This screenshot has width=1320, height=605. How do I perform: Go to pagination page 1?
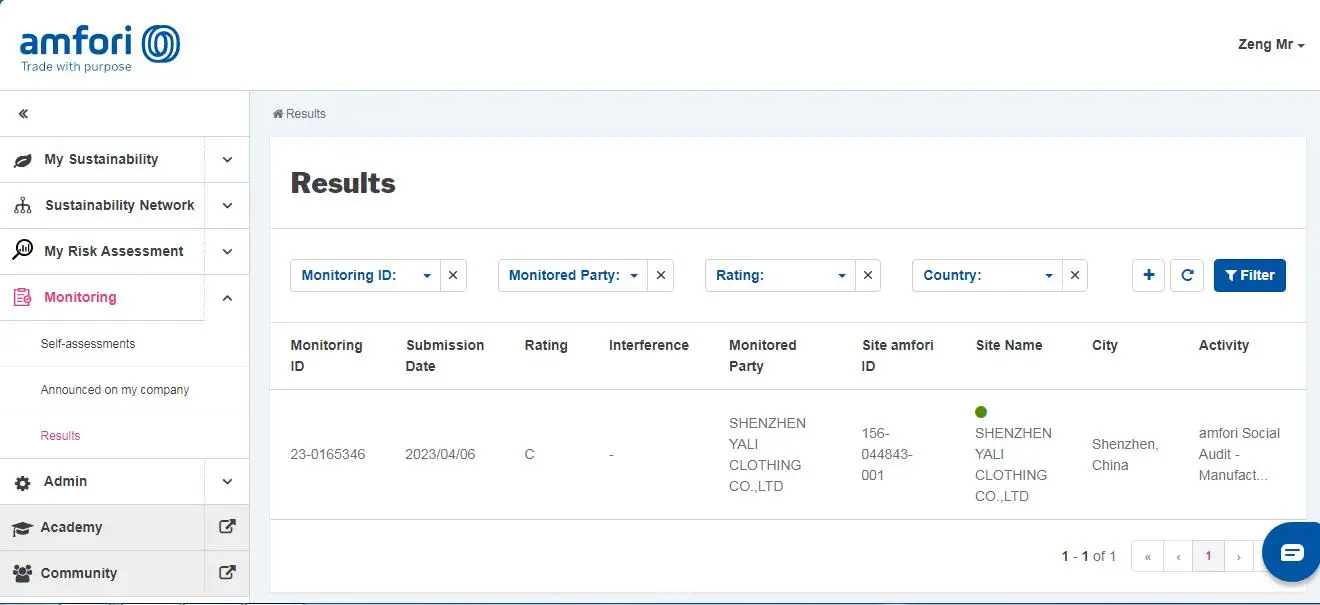1208,556
